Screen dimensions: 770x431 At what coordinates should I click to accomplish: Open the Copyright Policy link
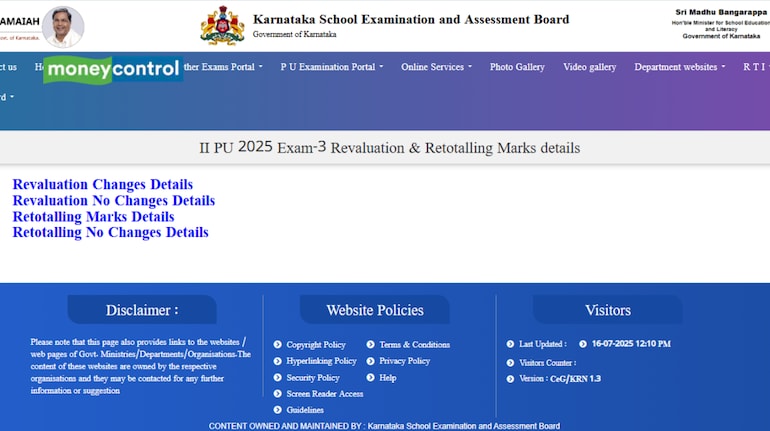tap(316, 345)
